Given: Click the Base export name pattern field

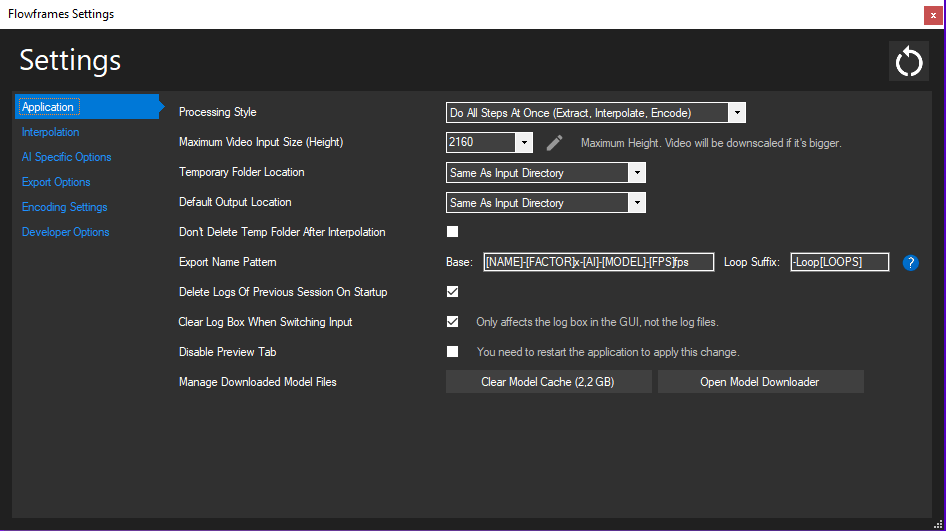Looking at the screenshot, I should (x=598, y=262).
